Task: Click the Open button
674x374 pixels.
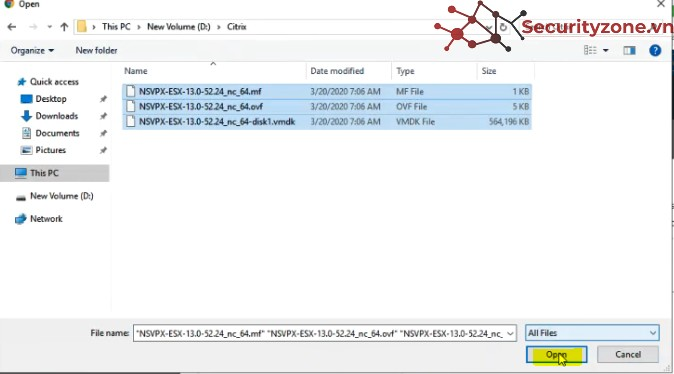Action: click(556, 355)
